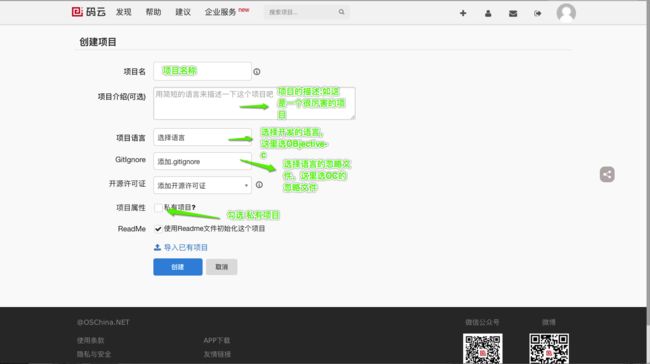Click the blue 创建 button
The height and width of the screenshot is (364, 650).
click(178, 267)
